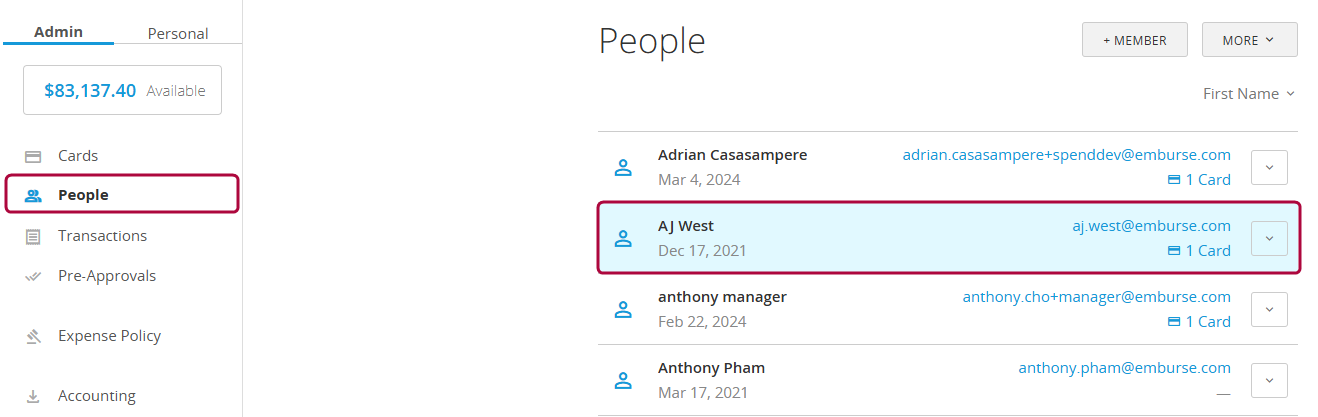Click the People icon in sidebar
The height and width of the screenshot is (417, 1318).
pyautogui.click(x=33, y=195)
